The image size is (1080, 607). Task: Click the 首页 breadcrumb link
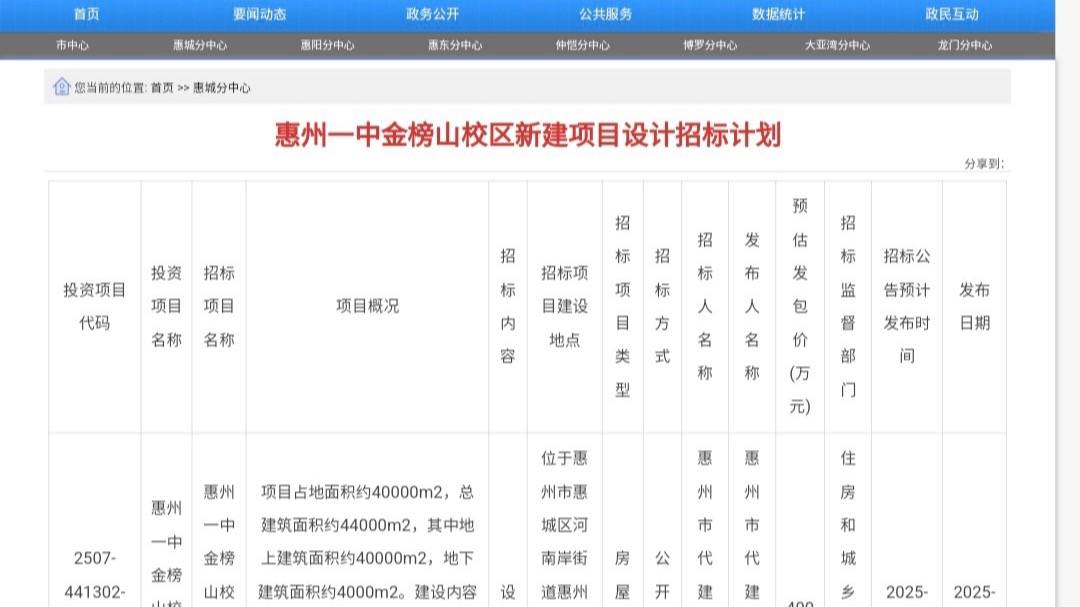(162, 88)
